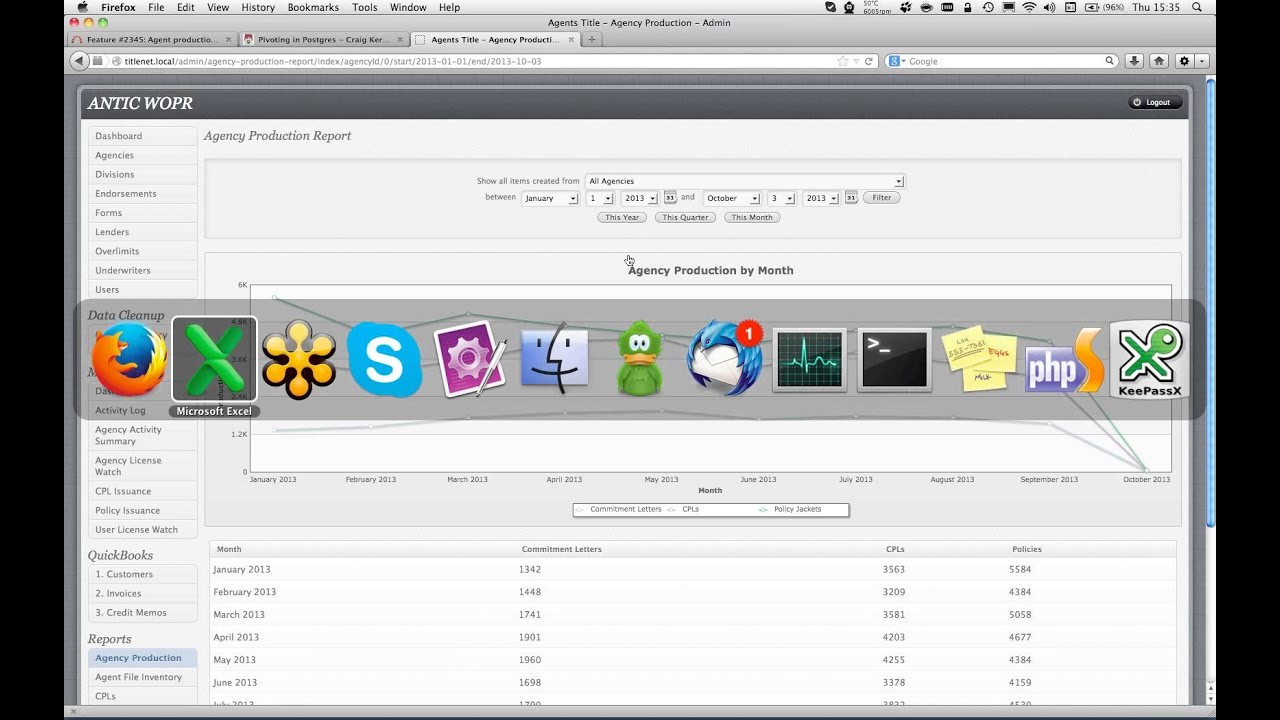Close the Pivoting in Postgres tab
Screen dimensions: 1280x720
pyautogui.click(x=400, y=40)
